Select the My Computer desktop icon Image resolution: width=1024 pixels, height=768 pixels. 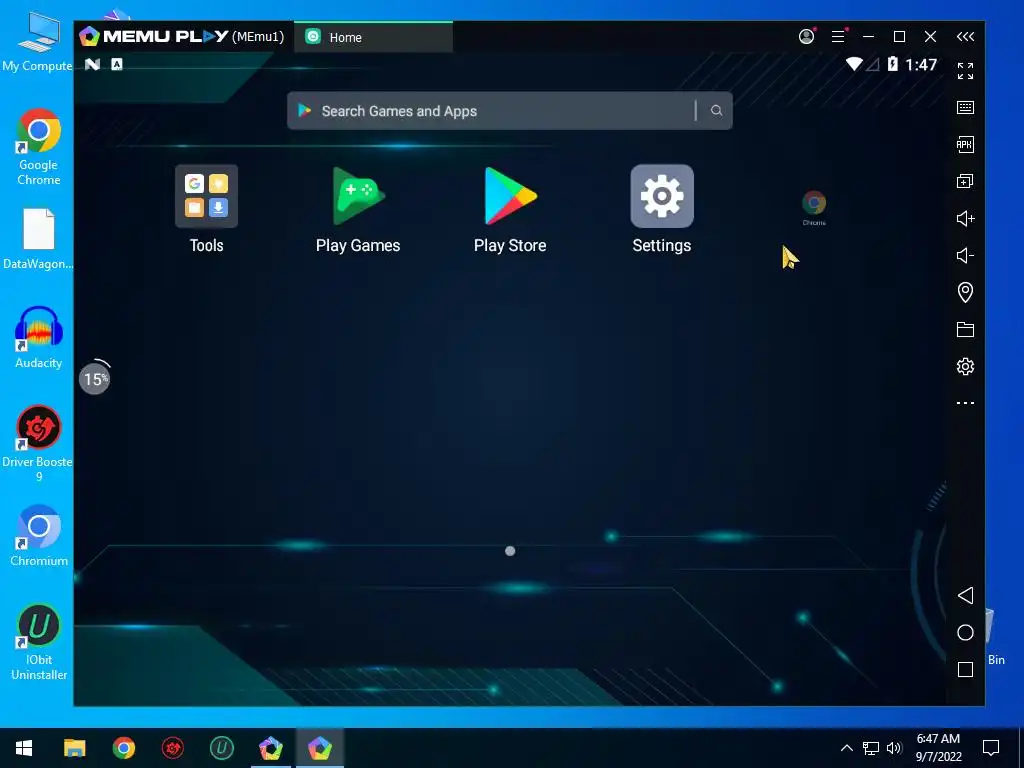37,42
